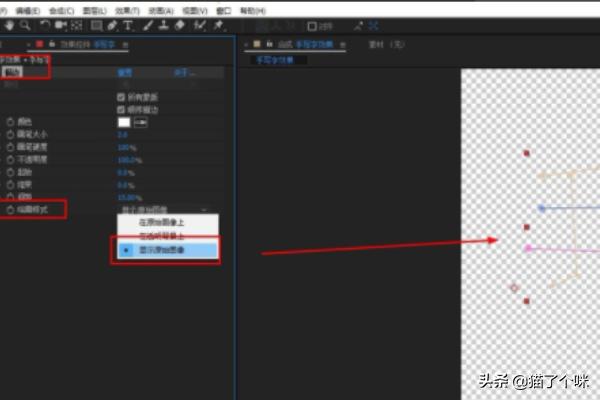This screenshot has height=400, width=600.
Task: Select the Puppet Pin tool
Action: click(219, 26)
